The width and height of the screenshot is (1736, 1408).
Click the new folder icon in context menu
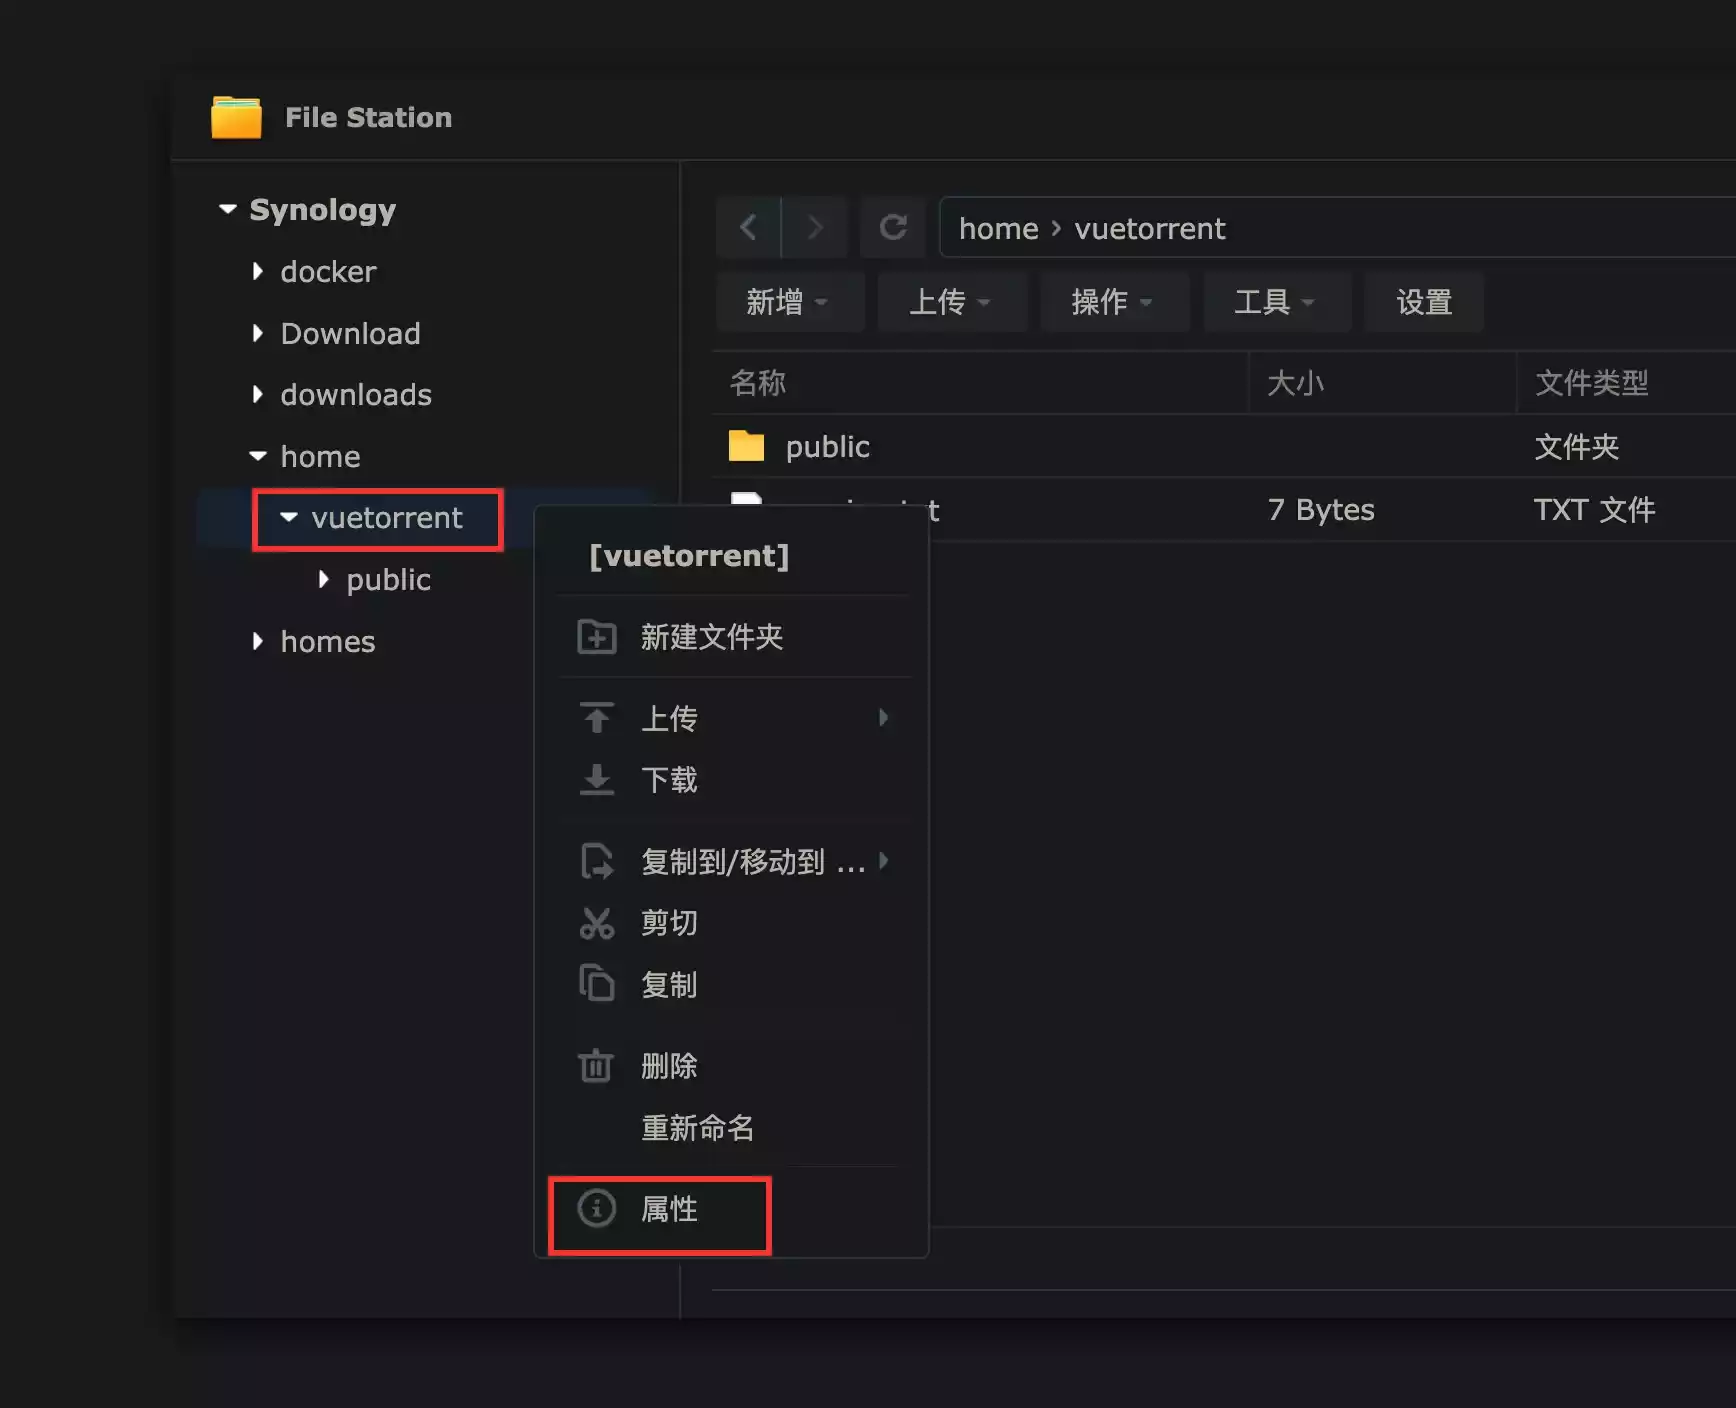click(x=597, y=637)
